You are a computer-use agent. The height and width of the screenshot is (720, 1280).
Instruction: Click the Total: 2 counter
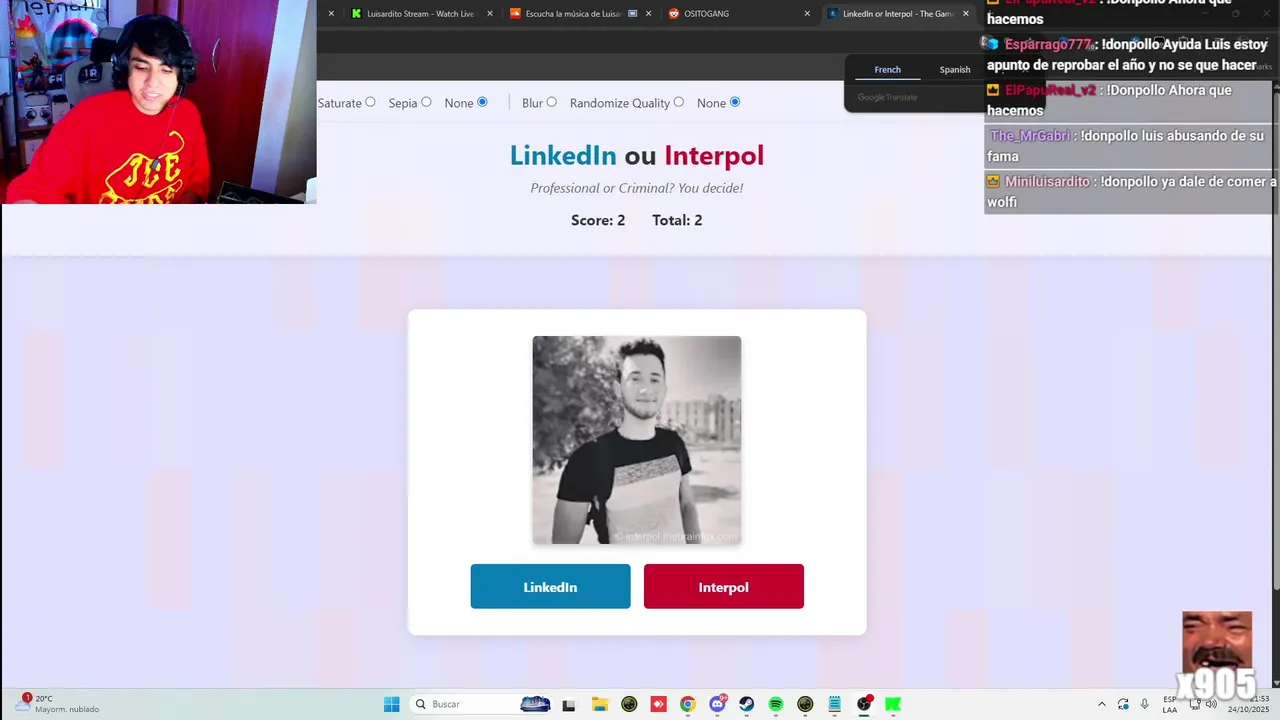click(x=677, y=220)
